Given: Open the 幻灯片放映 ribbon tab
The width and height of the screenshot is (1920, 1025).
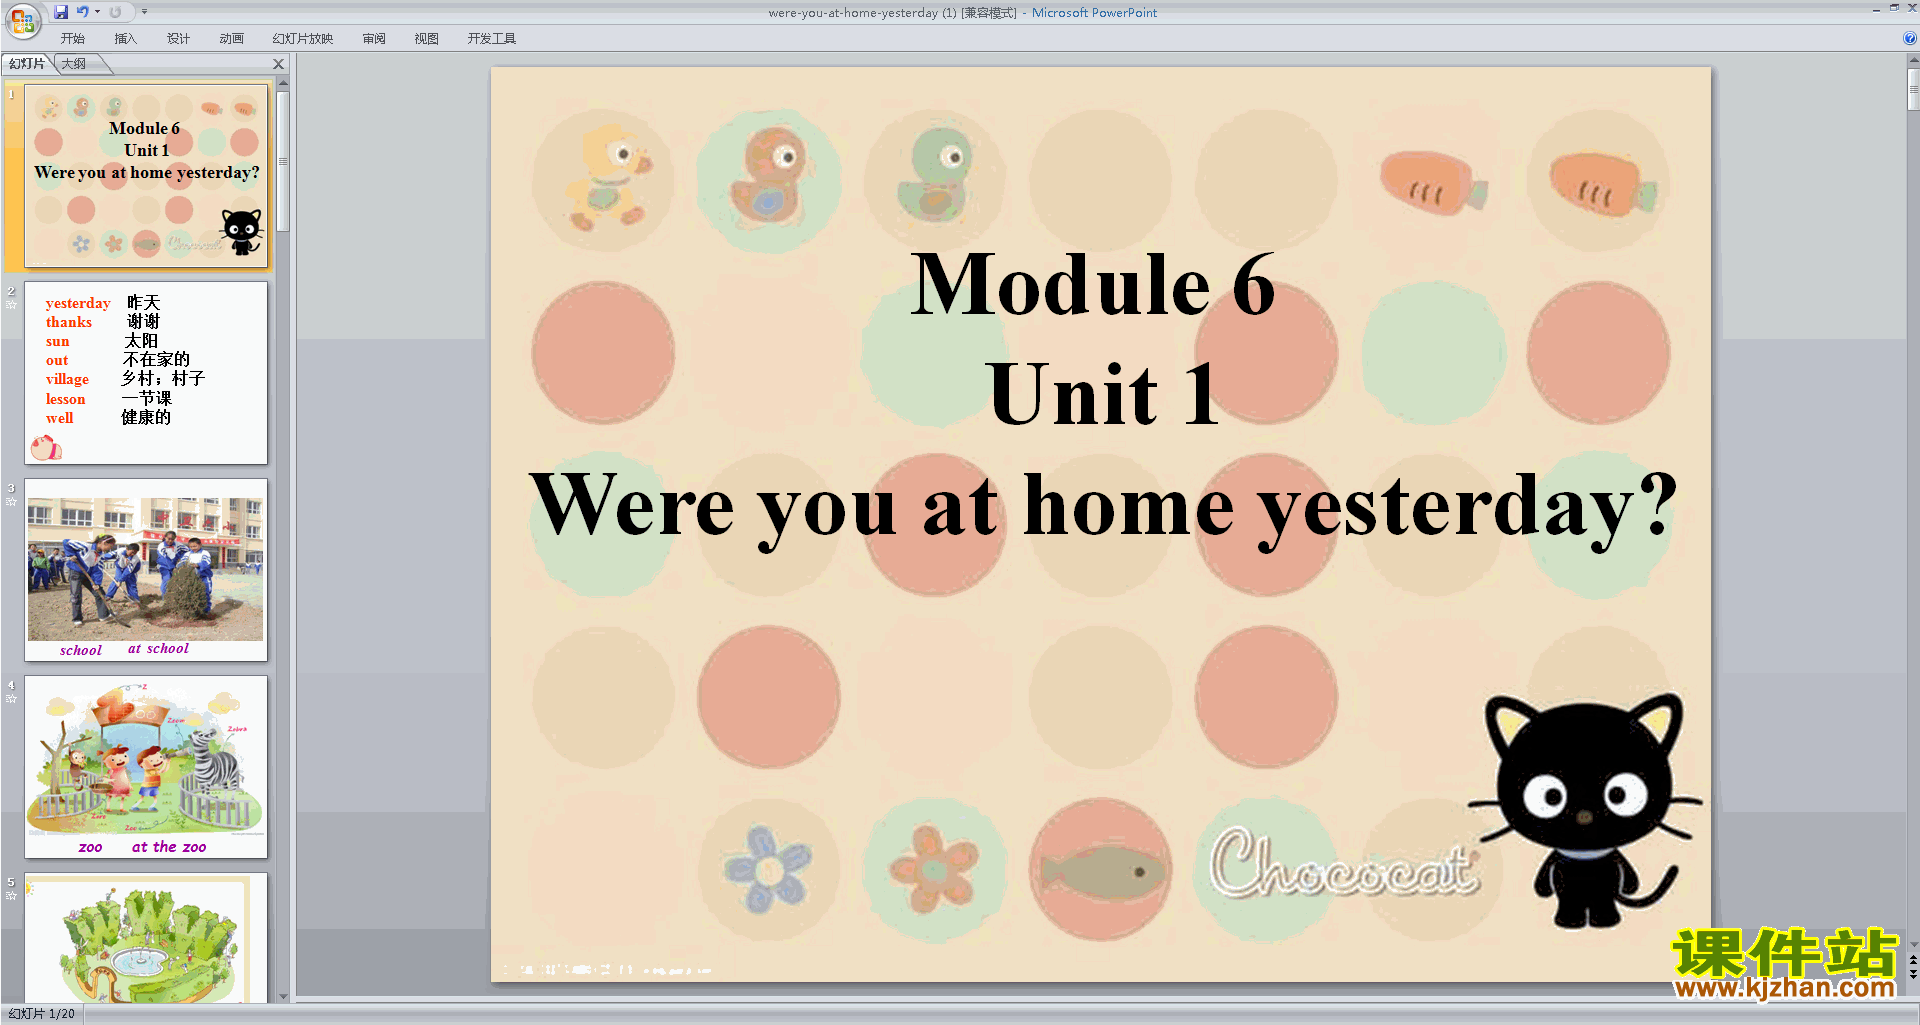Looking at the screenshot, I should pyautogui.click(x=302, y=39).
